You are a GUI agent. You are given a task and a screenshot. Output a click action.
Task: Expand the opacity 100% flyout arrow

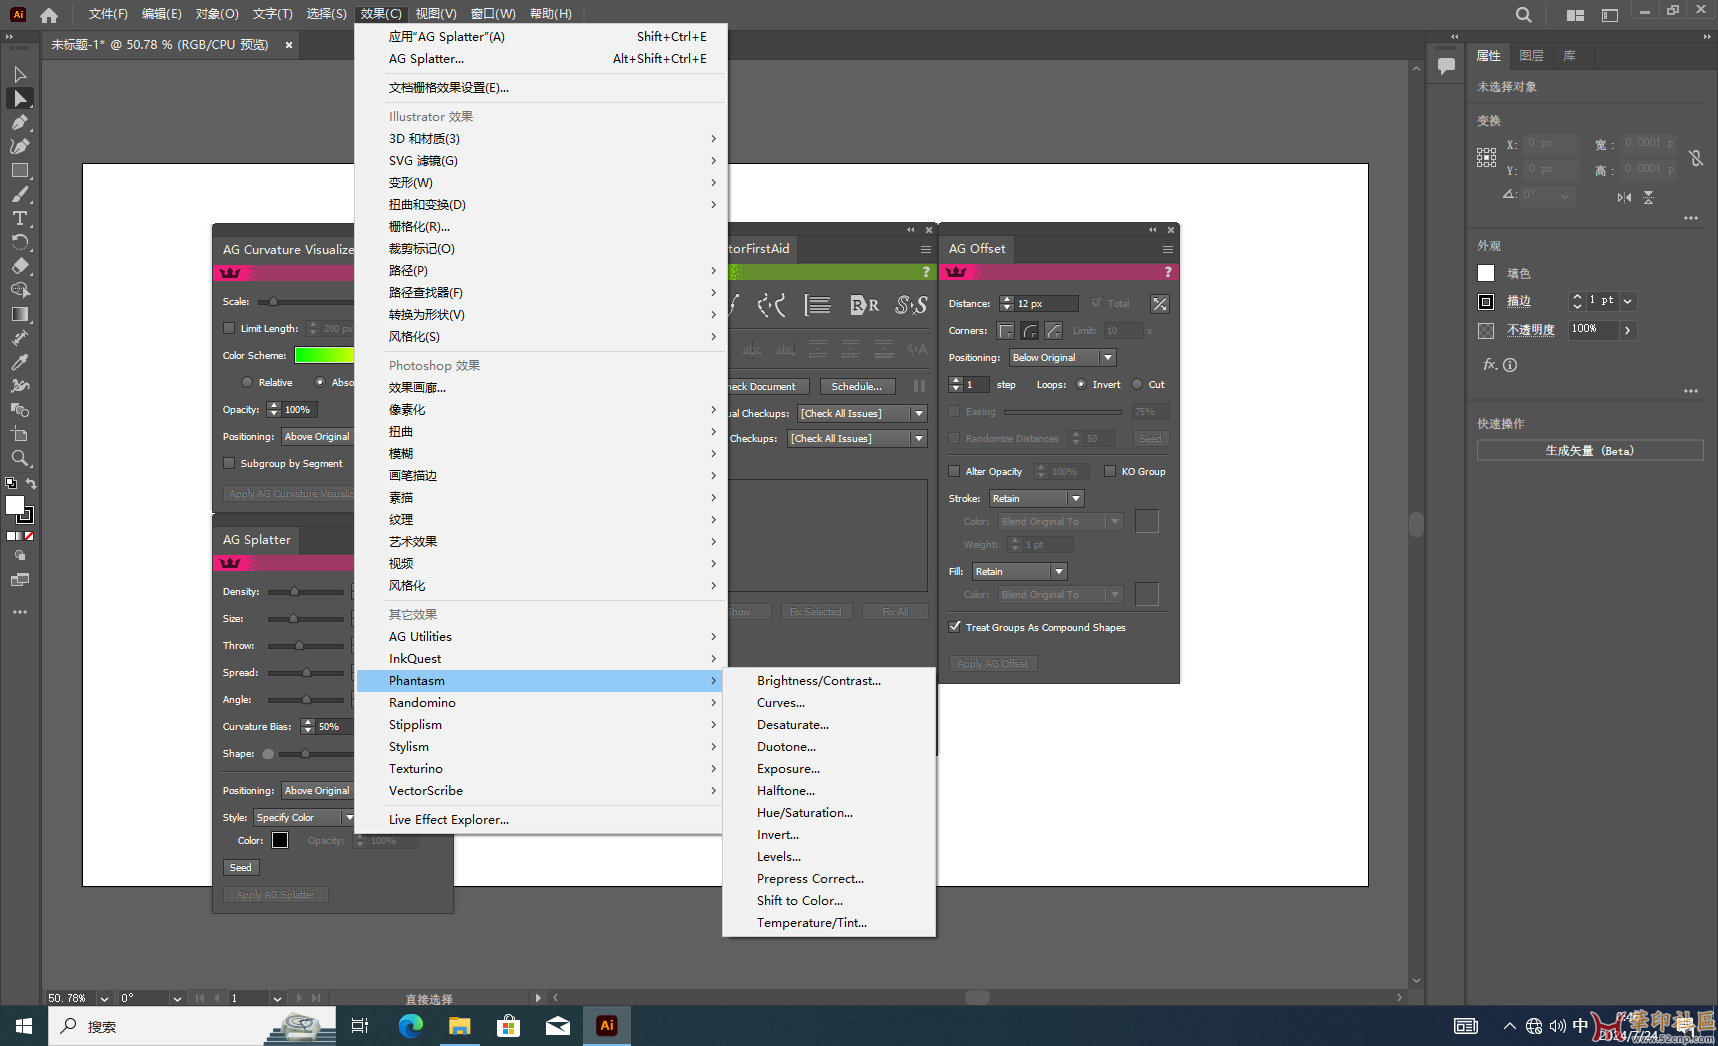[x=1627, y=330]
